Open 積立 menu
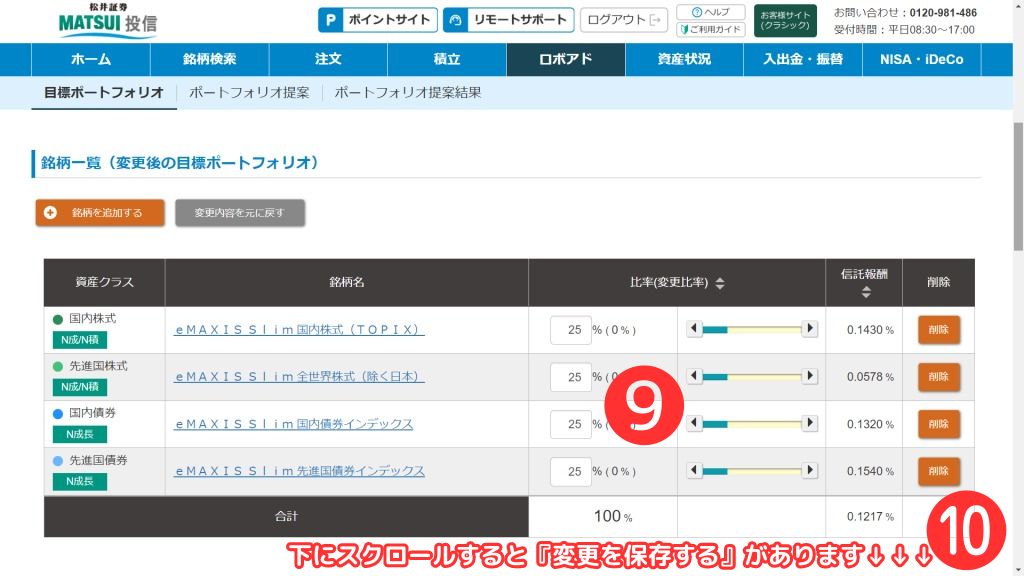Viewport: 1024px width, 576px height. [x=447, y=59]
